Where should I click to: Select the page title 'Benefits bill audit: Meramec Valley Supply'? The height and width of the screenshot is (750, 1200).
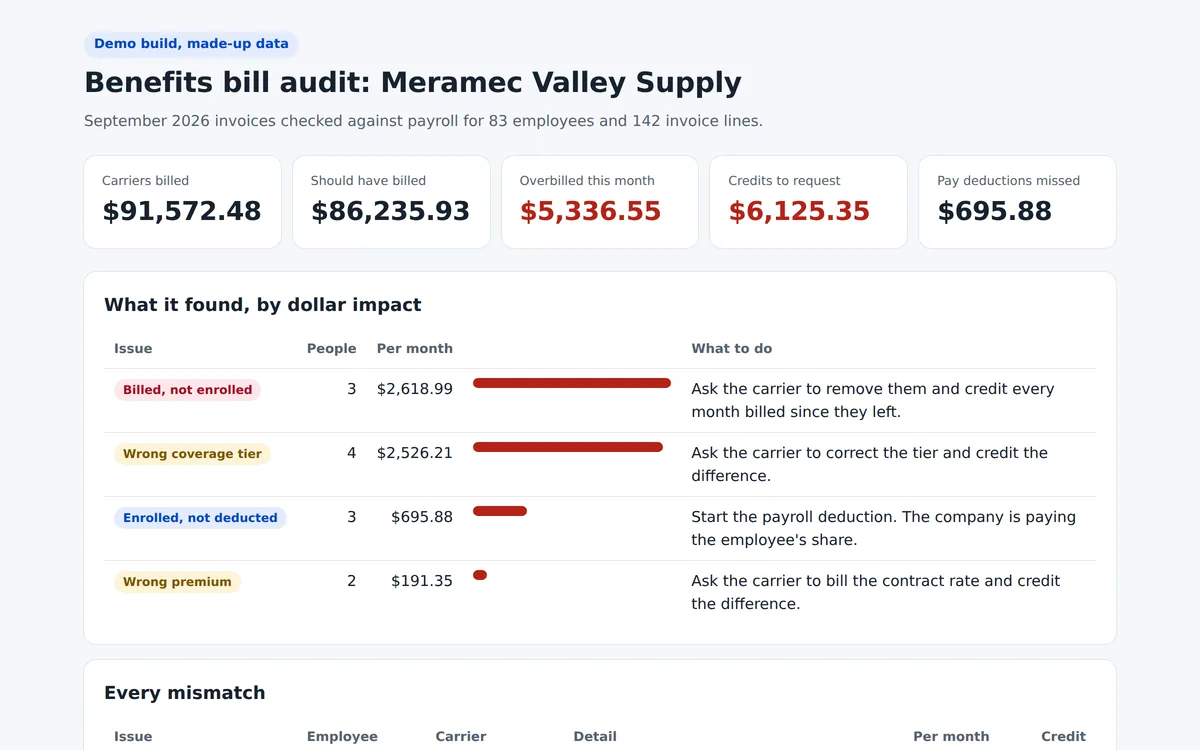tap(413, 83)
